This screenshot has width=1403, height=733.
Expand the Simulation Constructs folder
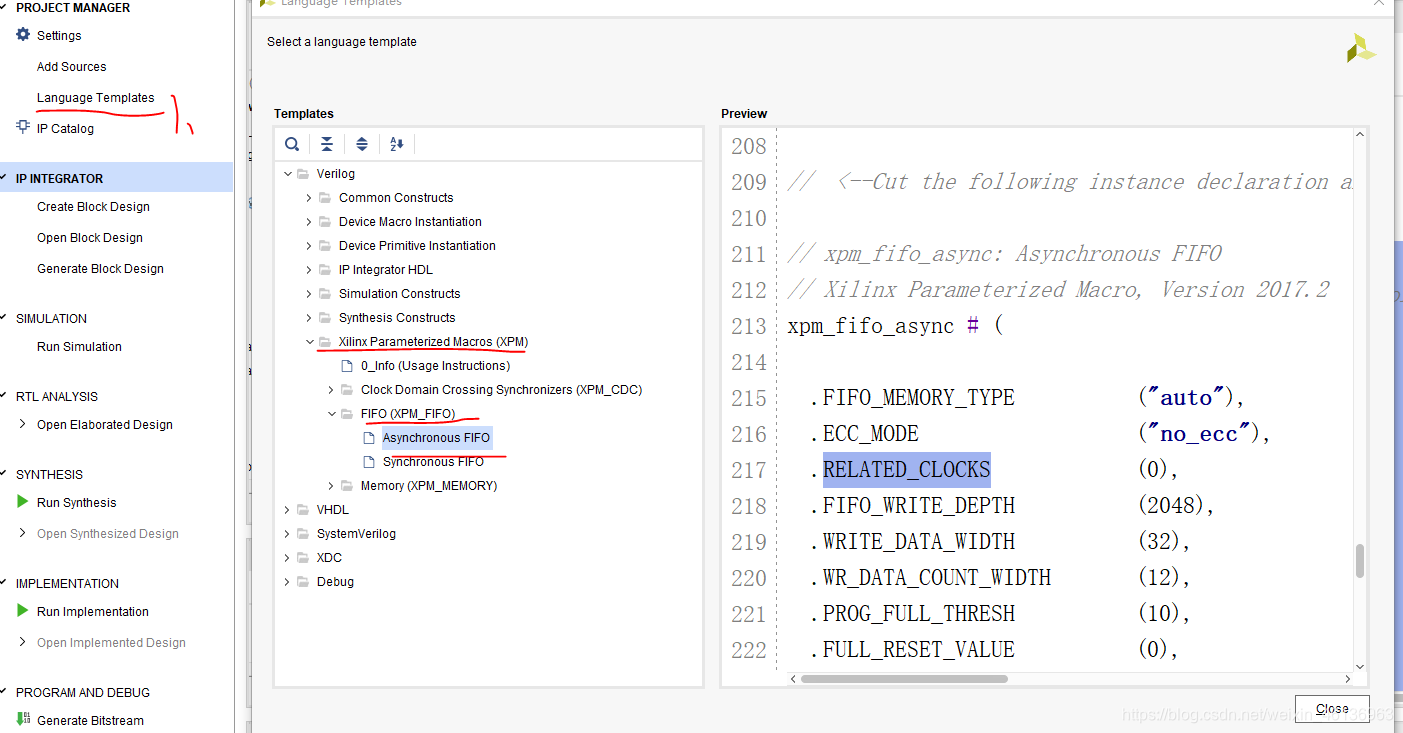click(309, 294)
